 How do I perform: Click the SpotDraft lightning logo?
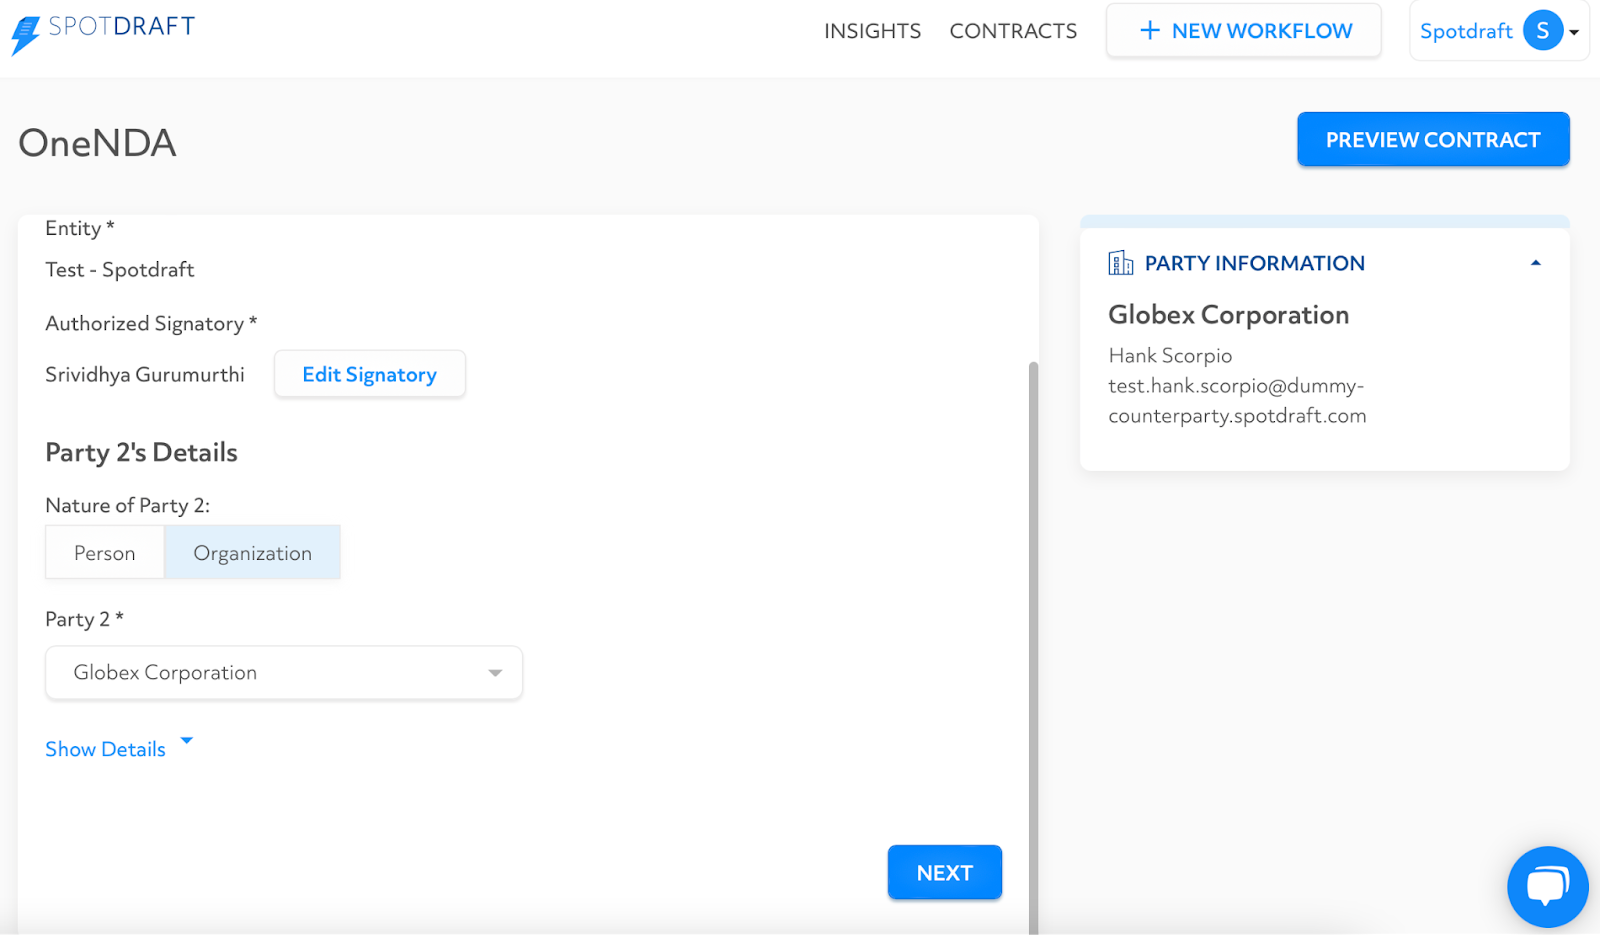[25, 35]
